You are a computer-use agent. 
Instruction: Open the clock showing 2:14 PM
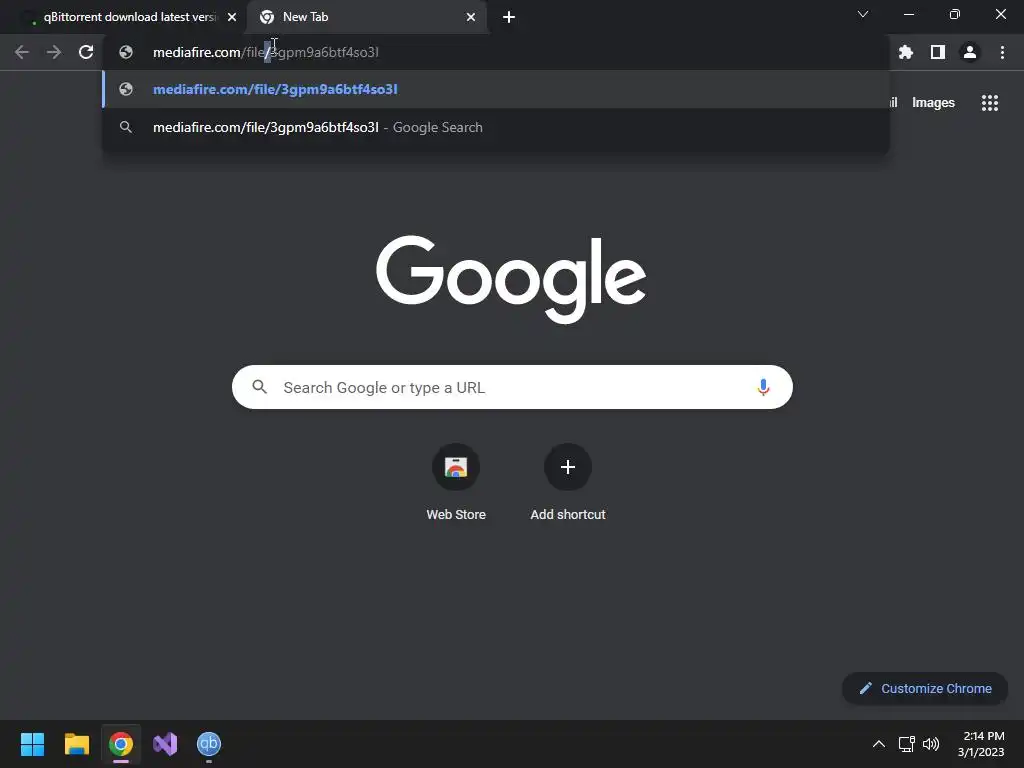coord(981,744)
